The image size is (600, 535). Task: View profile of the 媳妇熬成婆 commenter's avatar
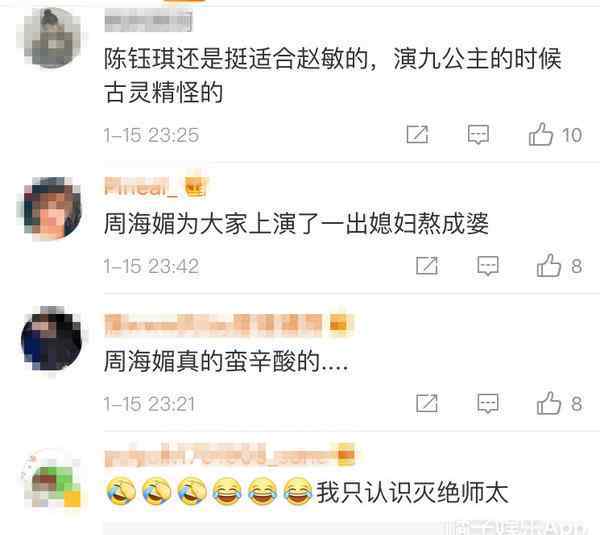pos(52,209)
